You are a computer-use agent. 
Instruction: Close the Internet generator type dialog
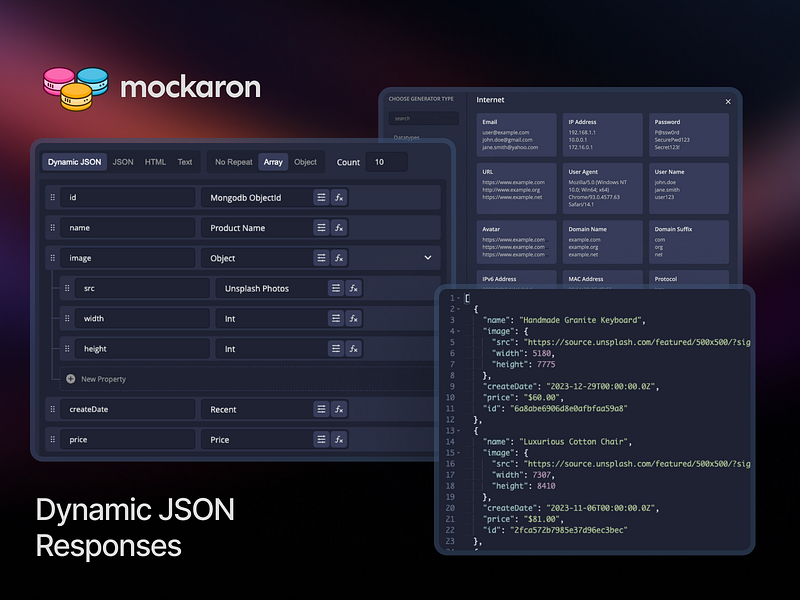[x=728, y=102]
